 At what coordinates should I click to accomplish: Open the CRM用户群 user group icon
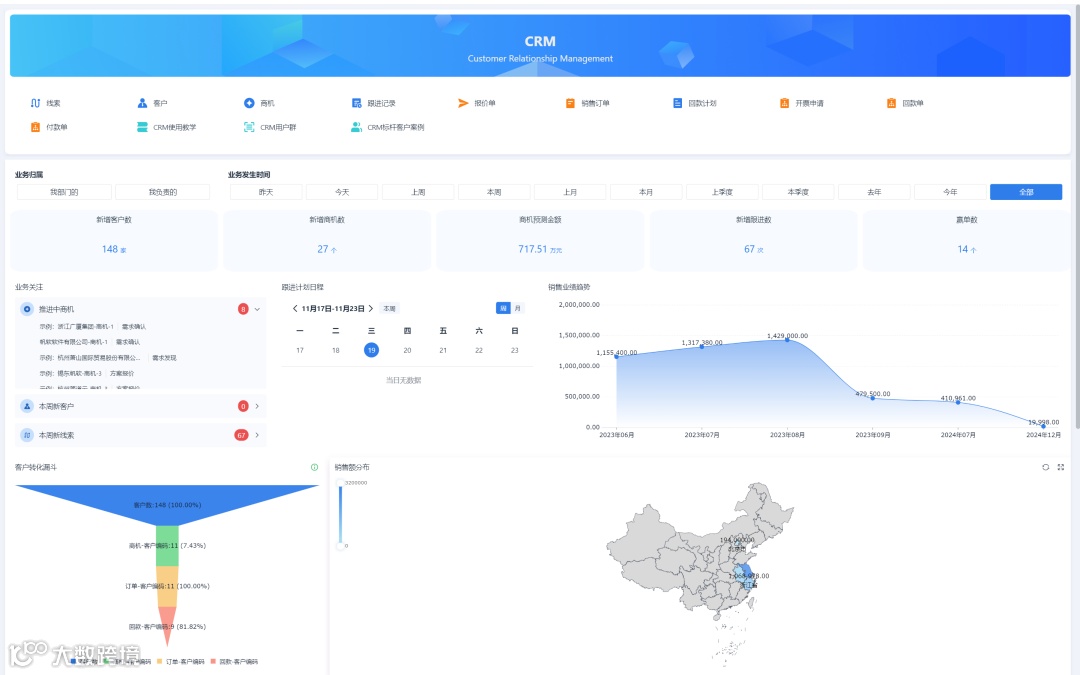tap(249, 127)
